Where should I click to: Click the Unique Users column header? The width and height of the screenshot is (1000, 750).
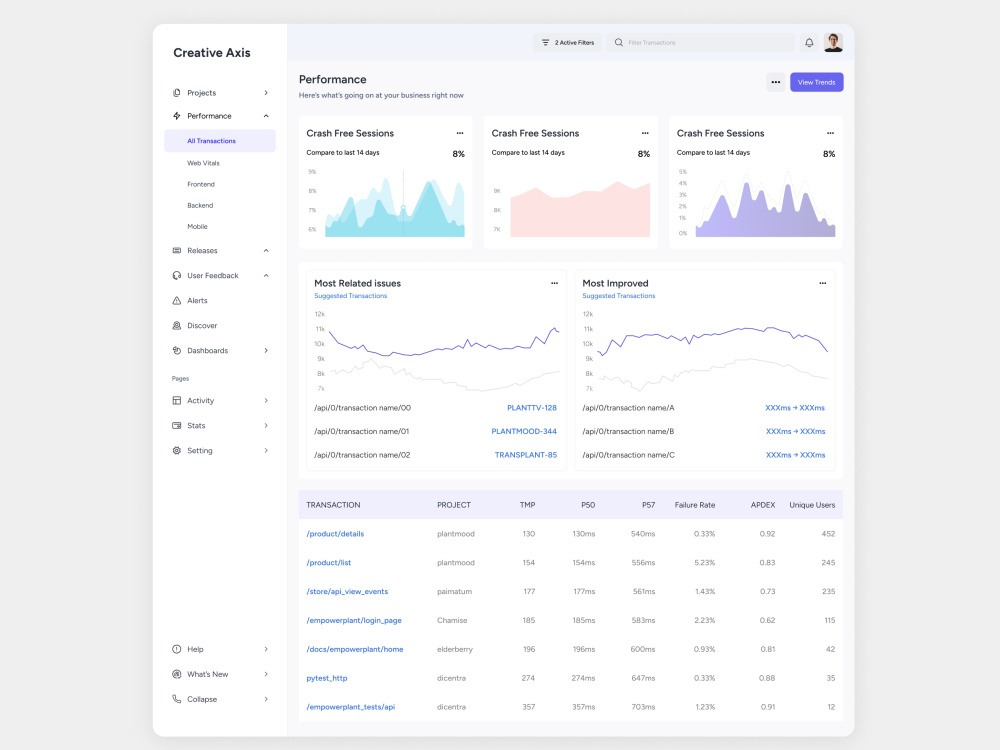click(812, 505)
